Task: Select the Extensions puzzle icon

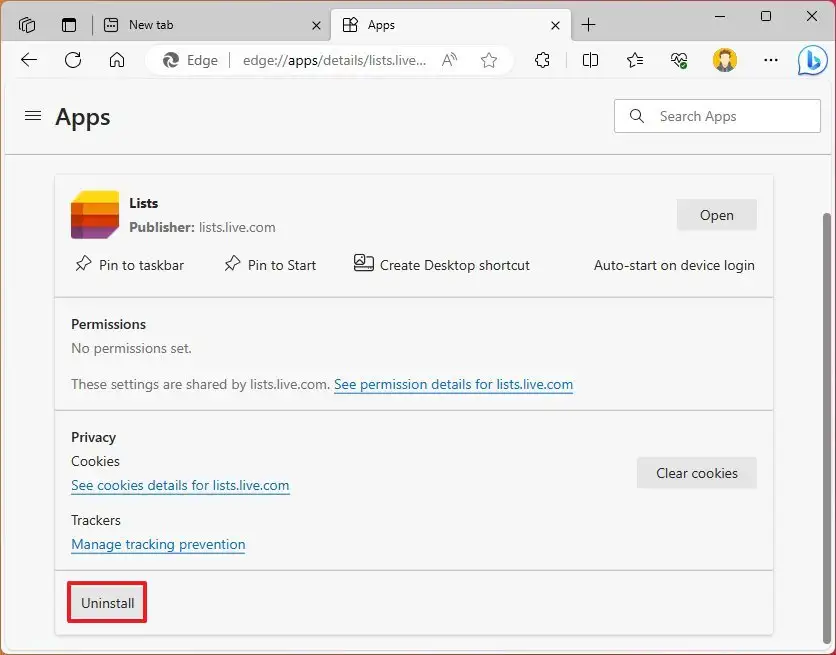Action: pyautogui.click(x=542, y=60)
